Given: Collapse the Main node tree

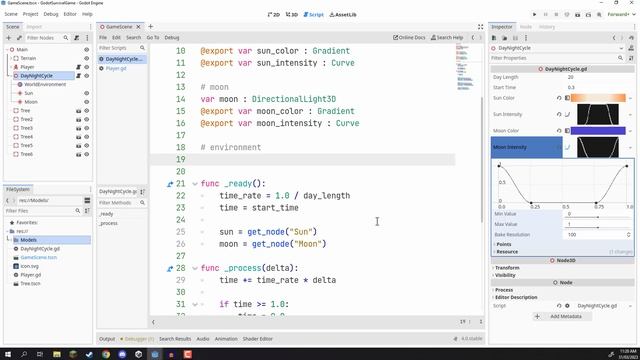Looking at the screenshot, I should pyautogui.click(x=7, y=49).
